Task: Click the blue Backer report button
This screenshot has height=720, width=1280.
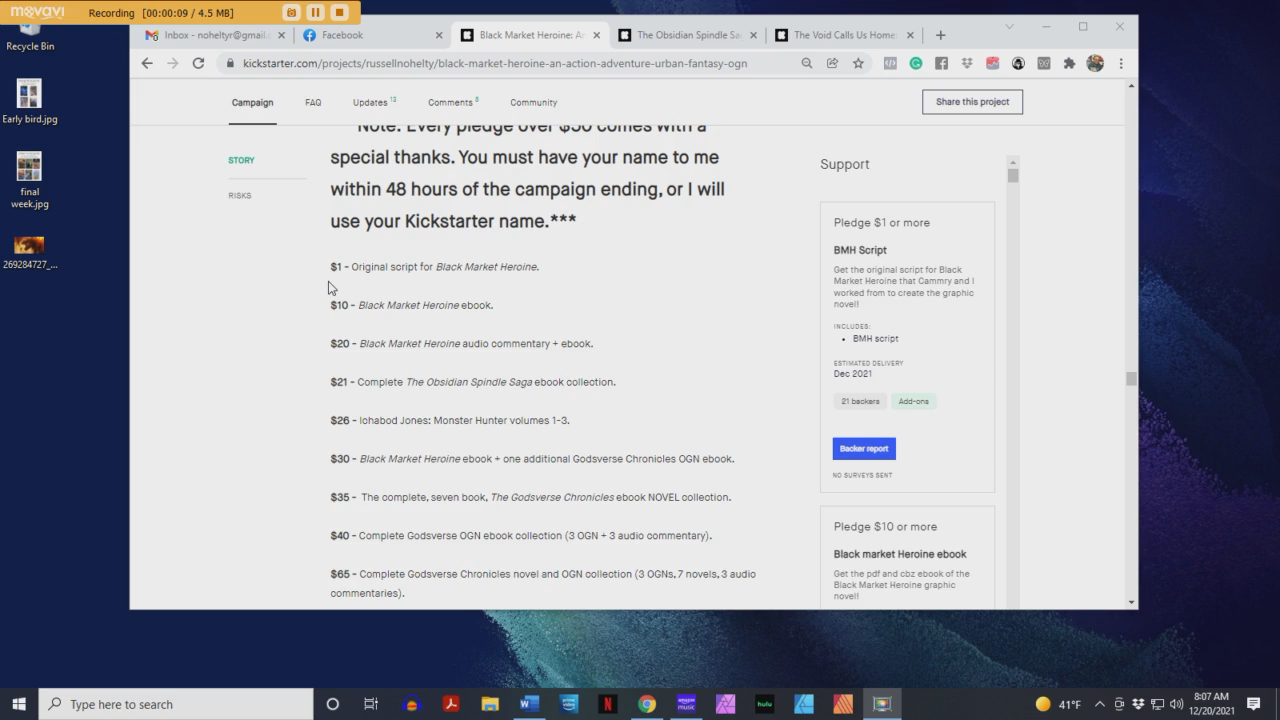Action: (864, 449)
